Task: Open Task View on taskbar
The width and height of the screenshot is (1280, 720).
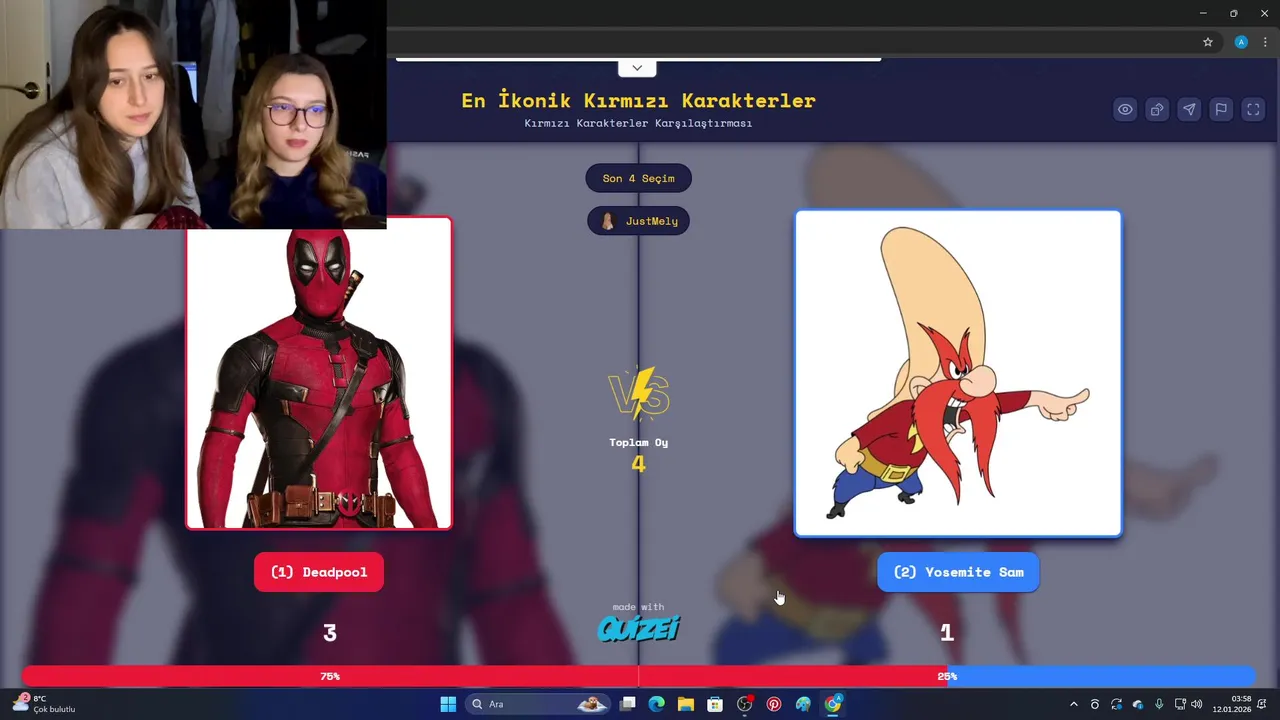Action: click(628, 704)
